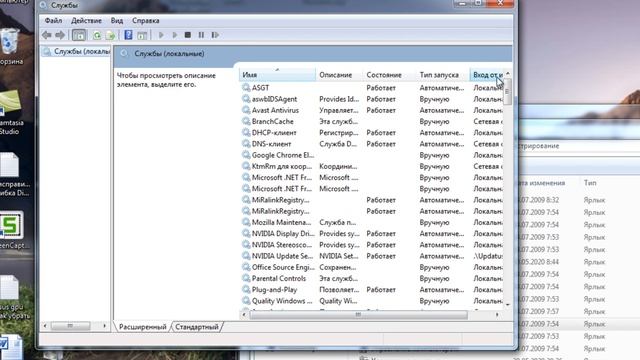Click Сетевая account cell in BranchCache row

coord(488,122)
